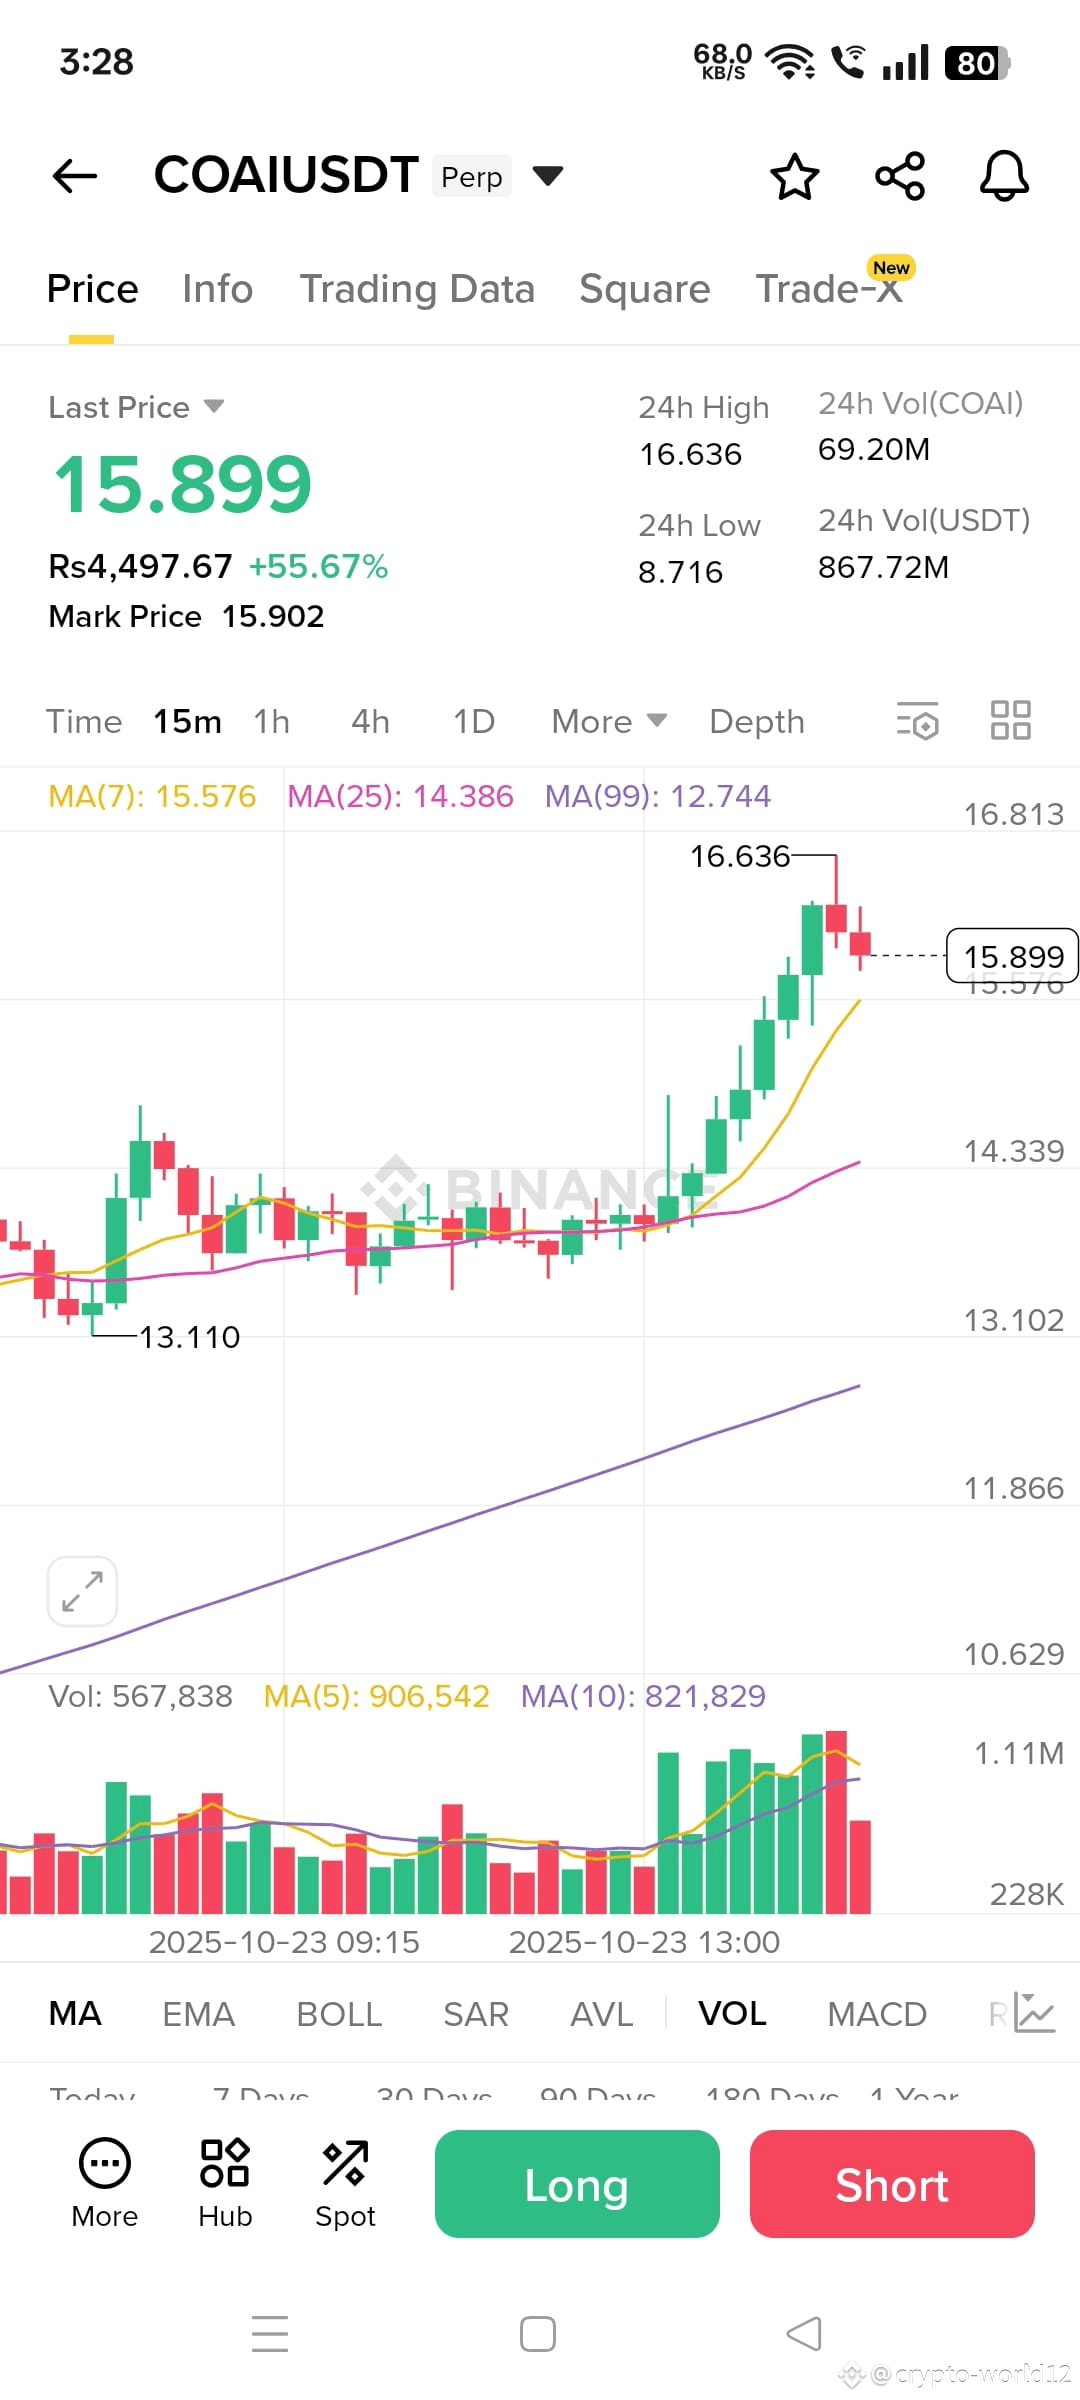Toggle the MA overlay indicator
This screenshot has width=1080, height=2400.
(x=75, y=2013)
